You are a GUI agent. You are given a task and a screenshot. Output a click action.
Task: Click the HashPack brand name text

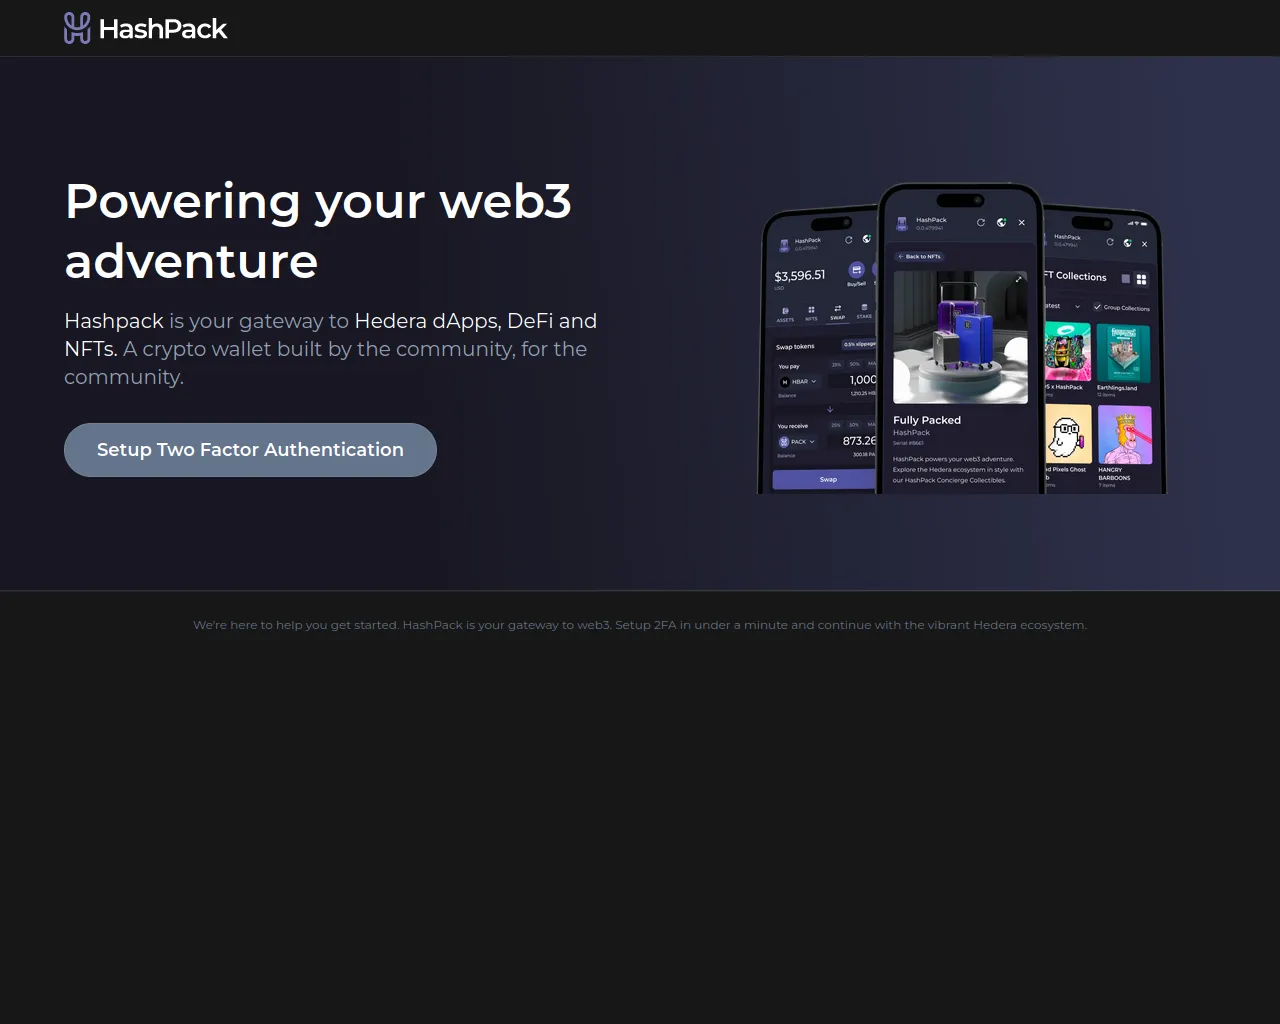tap(163, 29)
